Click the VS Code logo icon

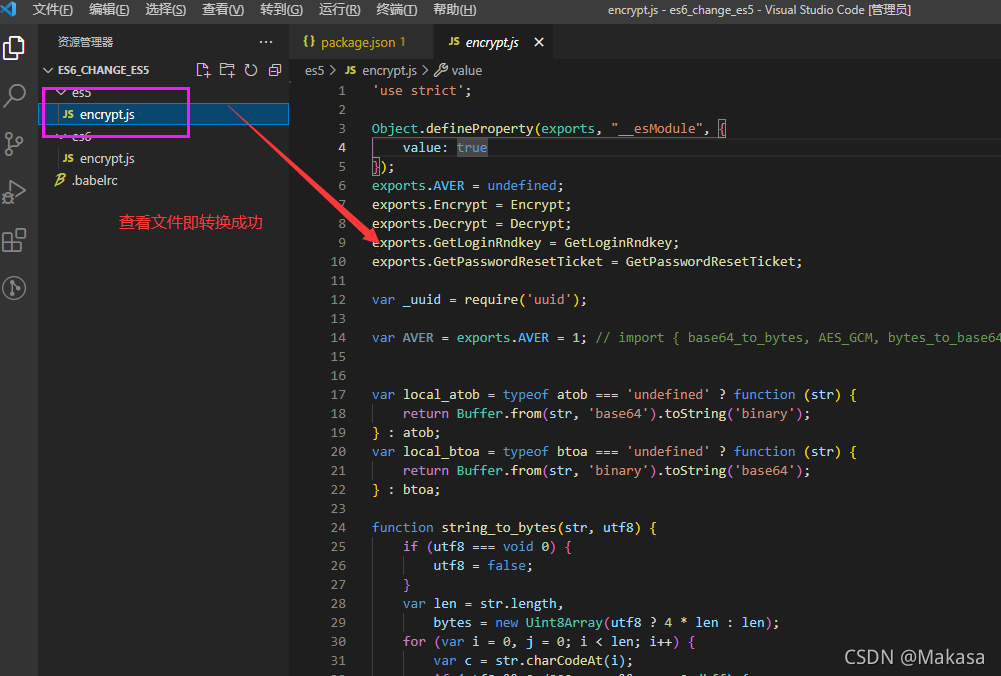pyautogui.click(x=9, y=9)
